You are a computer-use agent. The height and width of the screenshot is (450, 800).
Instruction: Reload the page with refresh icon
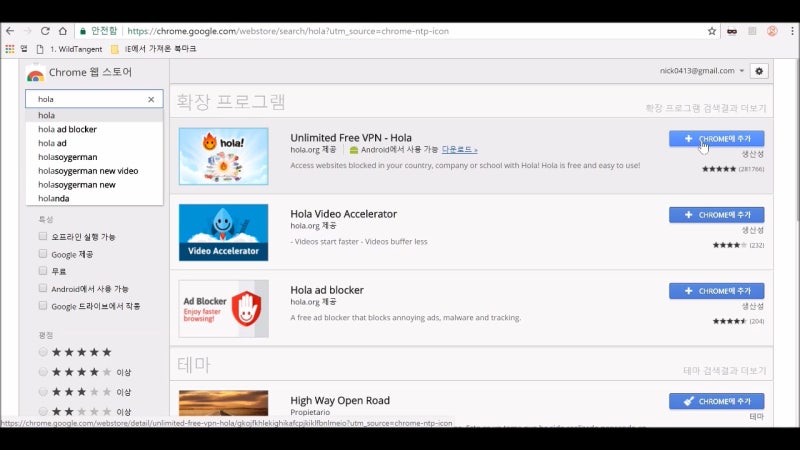point(45,31)
